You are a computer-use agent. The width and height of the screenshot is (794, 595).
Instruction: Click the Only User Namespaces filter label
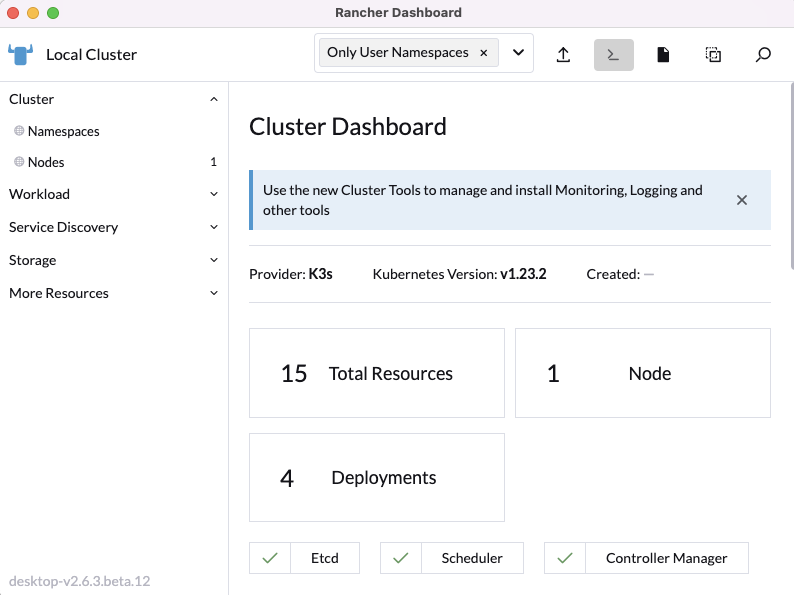[398, 53]
